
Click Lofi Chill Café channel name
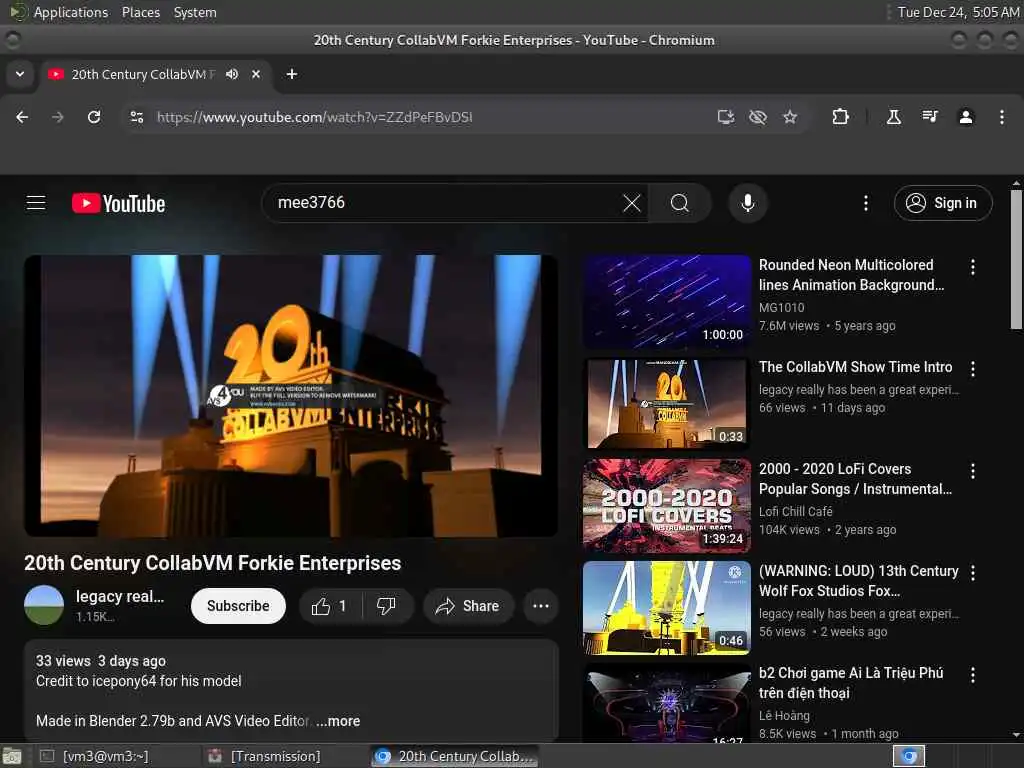795,511
